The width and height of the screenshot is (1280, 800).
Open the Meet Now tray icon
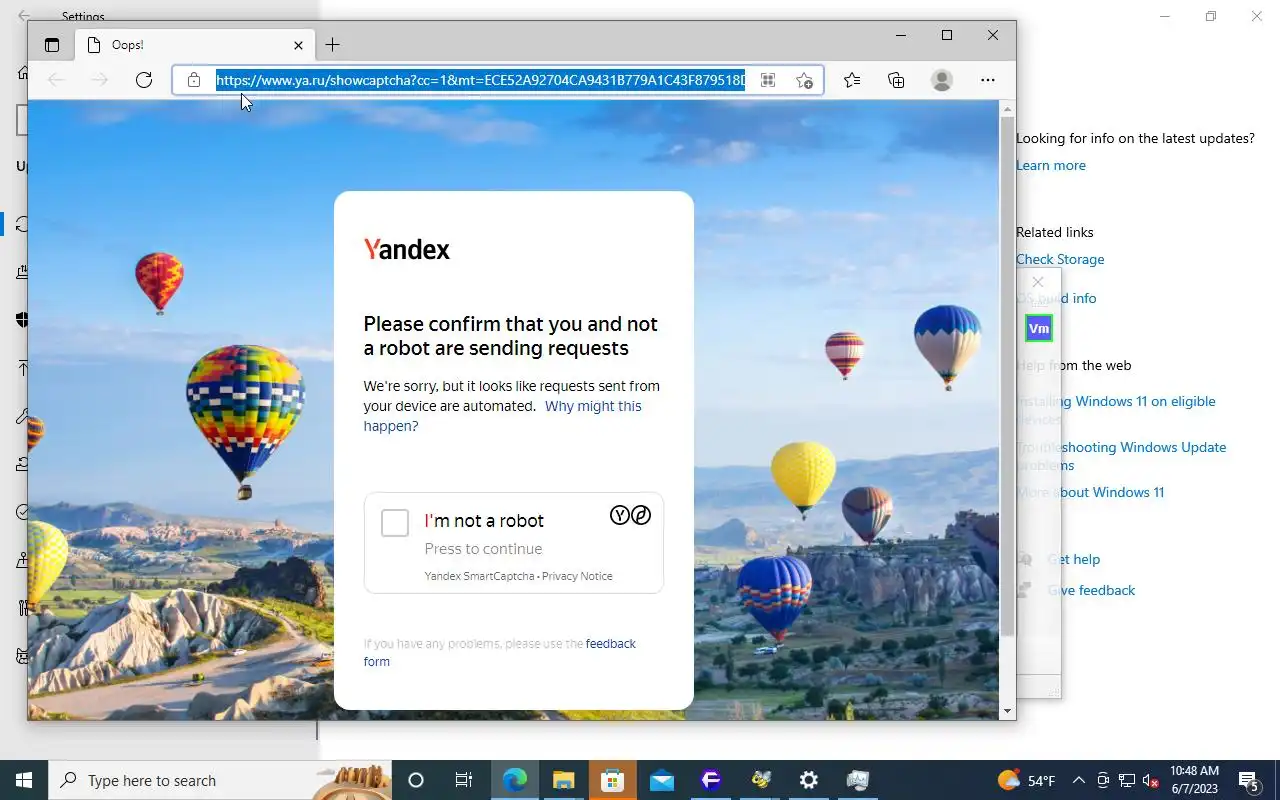[x=1103, y=780]
